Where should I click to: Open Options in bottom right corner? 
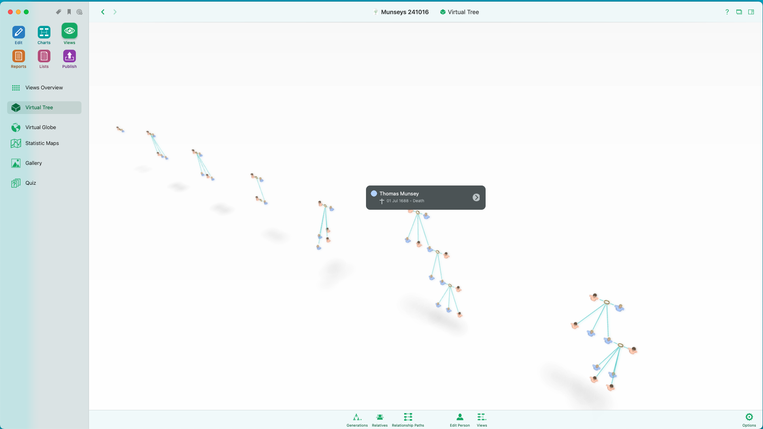pos(749,420)
